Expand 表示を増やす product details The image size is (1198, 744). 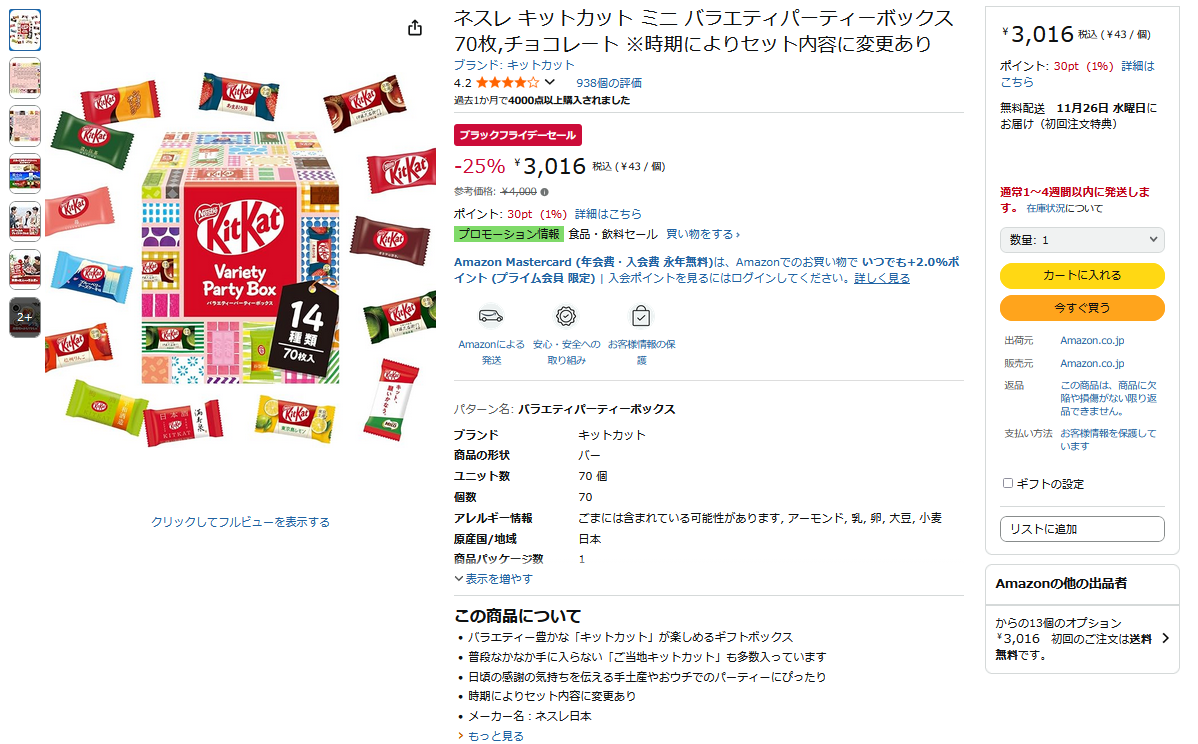494,579
